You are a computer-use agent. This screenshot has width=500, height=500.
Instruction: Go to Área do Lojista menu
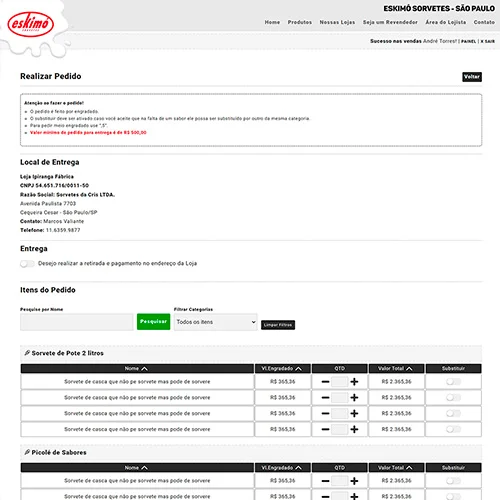[445, 22]
